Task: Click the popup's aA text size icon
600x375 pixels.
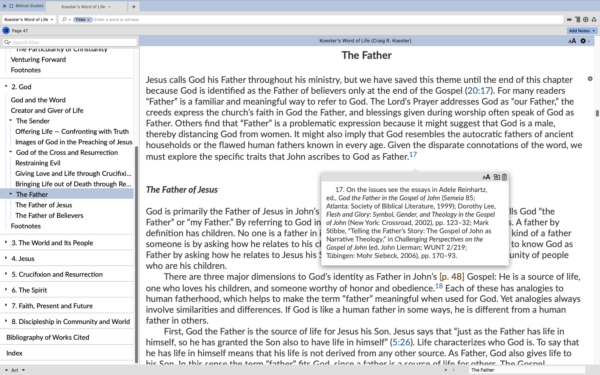Action: point(486,177)
